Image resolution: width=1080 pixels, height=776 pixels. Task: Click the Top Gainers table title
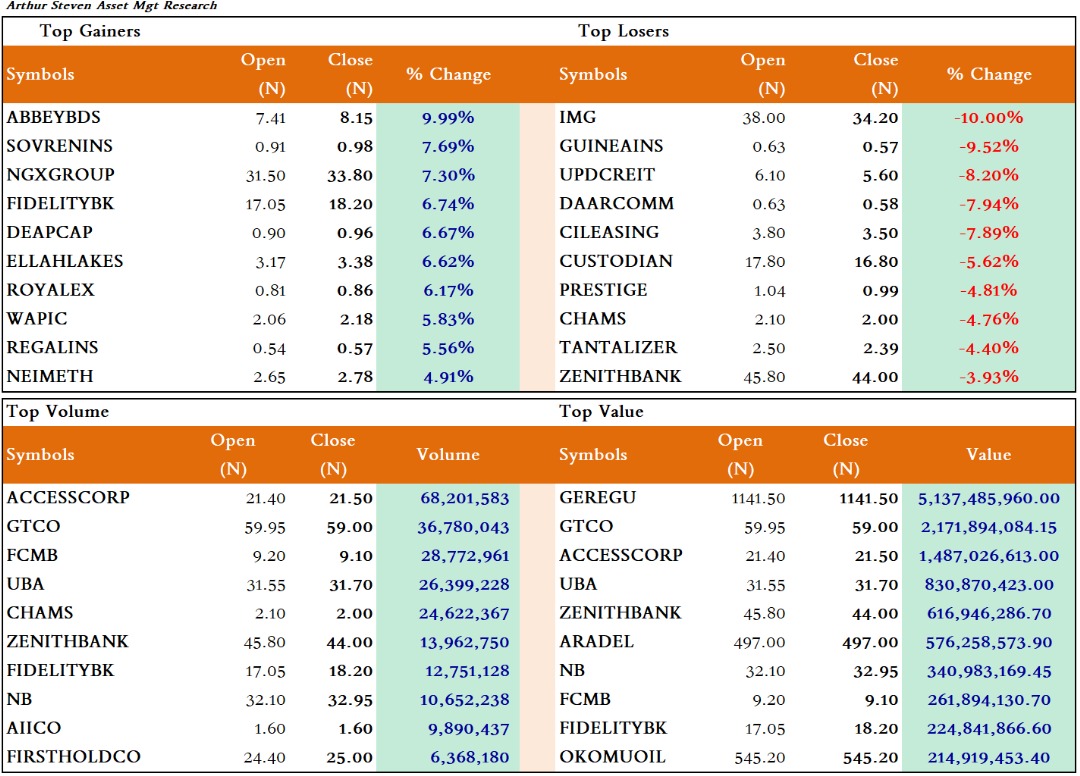pos(90,31)
